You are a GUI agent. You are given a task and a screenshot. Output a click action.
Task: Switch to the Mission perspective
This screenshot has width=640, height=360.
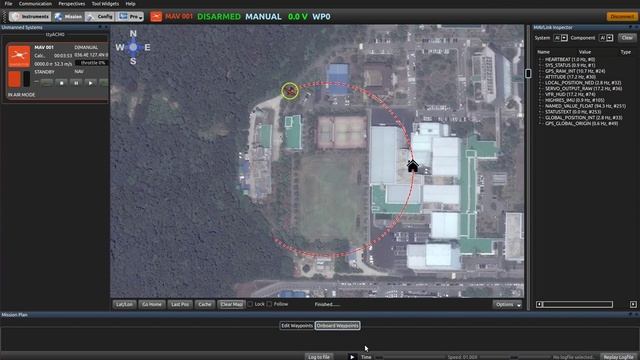[x=69, y=17]
